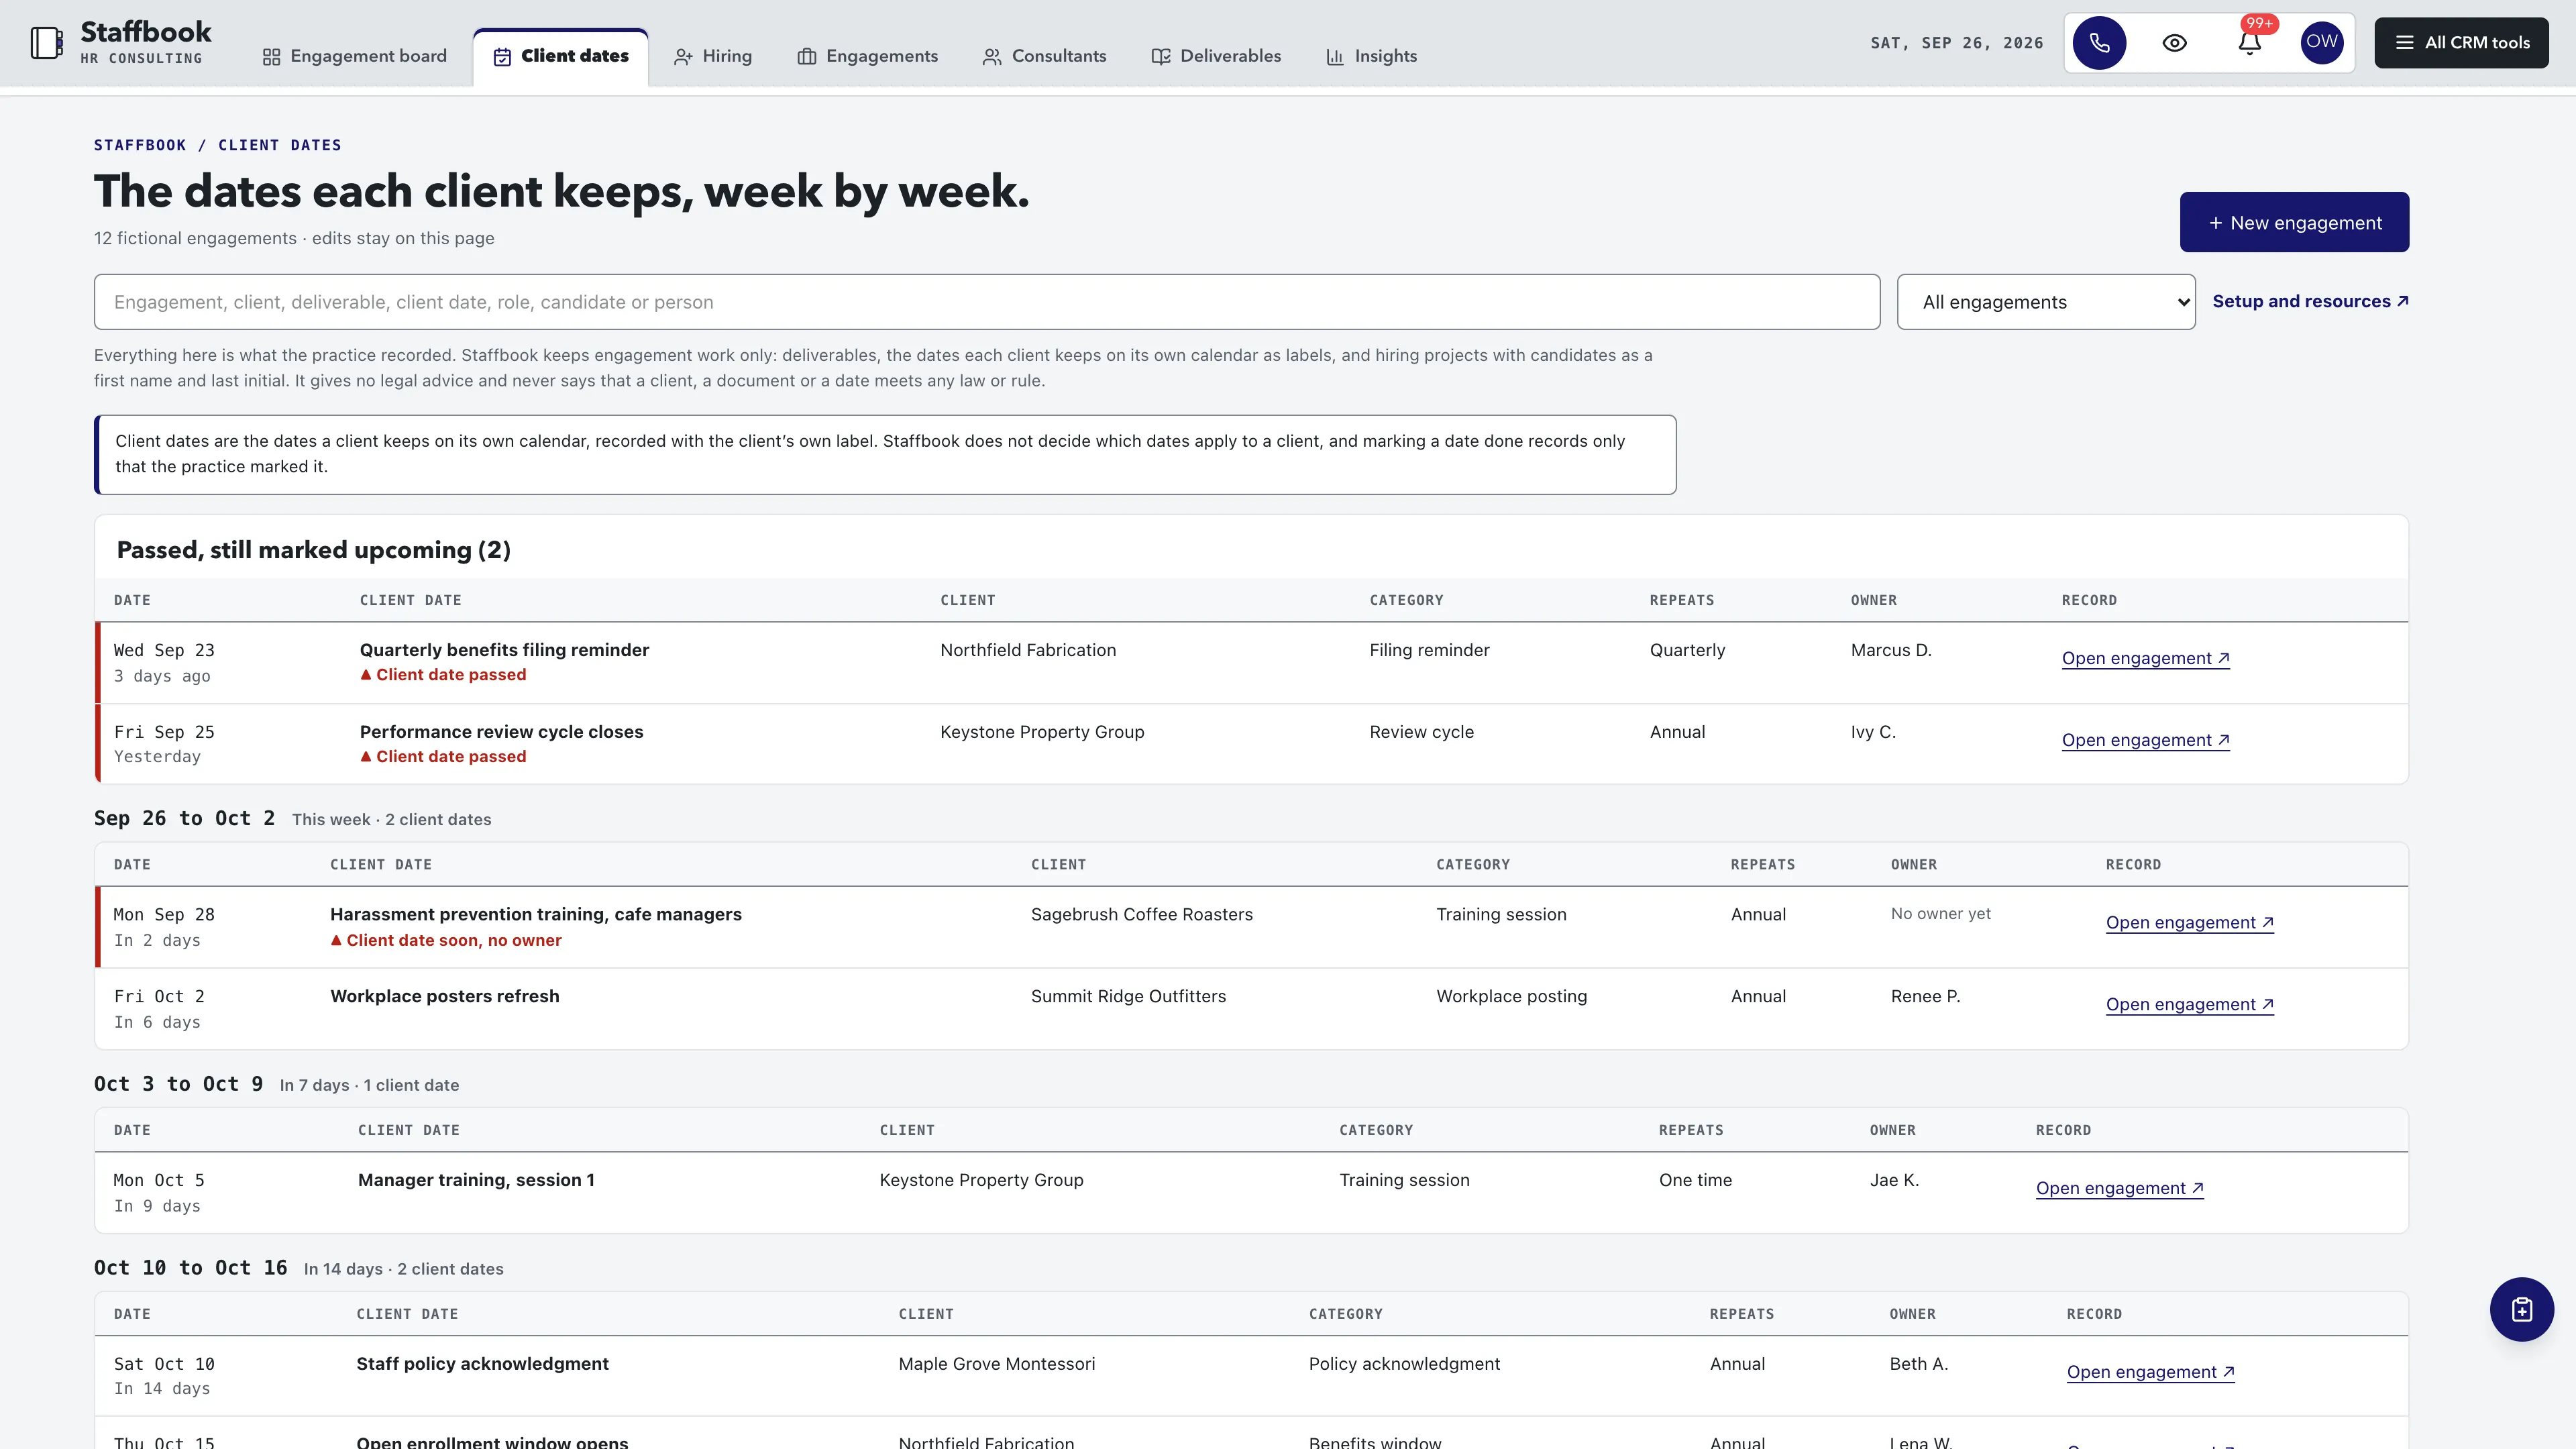Click 'Staff policy acknowledgment' title

tap(482, 1364)
